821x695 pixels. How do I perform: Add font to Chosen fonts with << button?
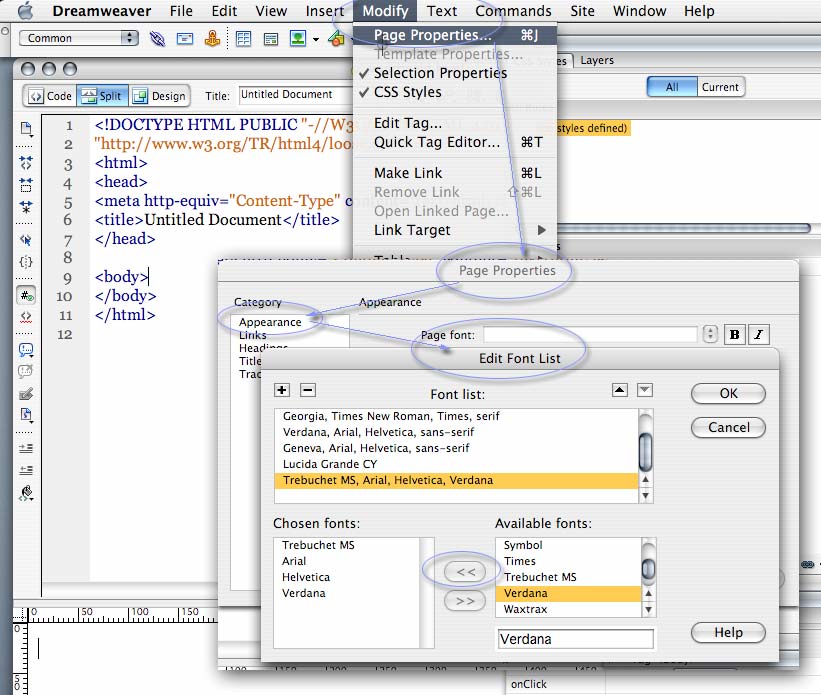[465, 572]
